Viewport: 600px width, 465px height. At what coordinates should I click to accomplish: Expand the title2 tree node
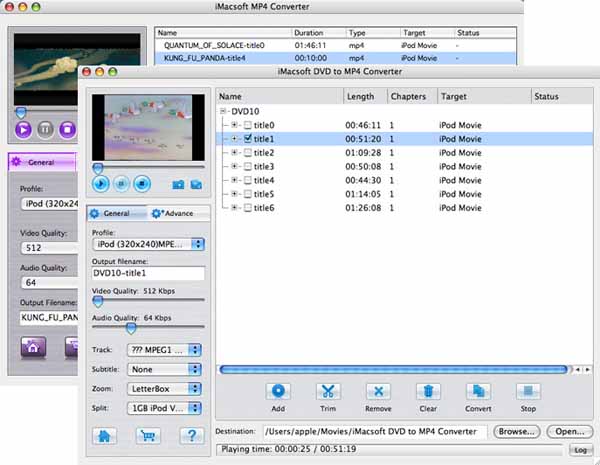tap(234, 153)
